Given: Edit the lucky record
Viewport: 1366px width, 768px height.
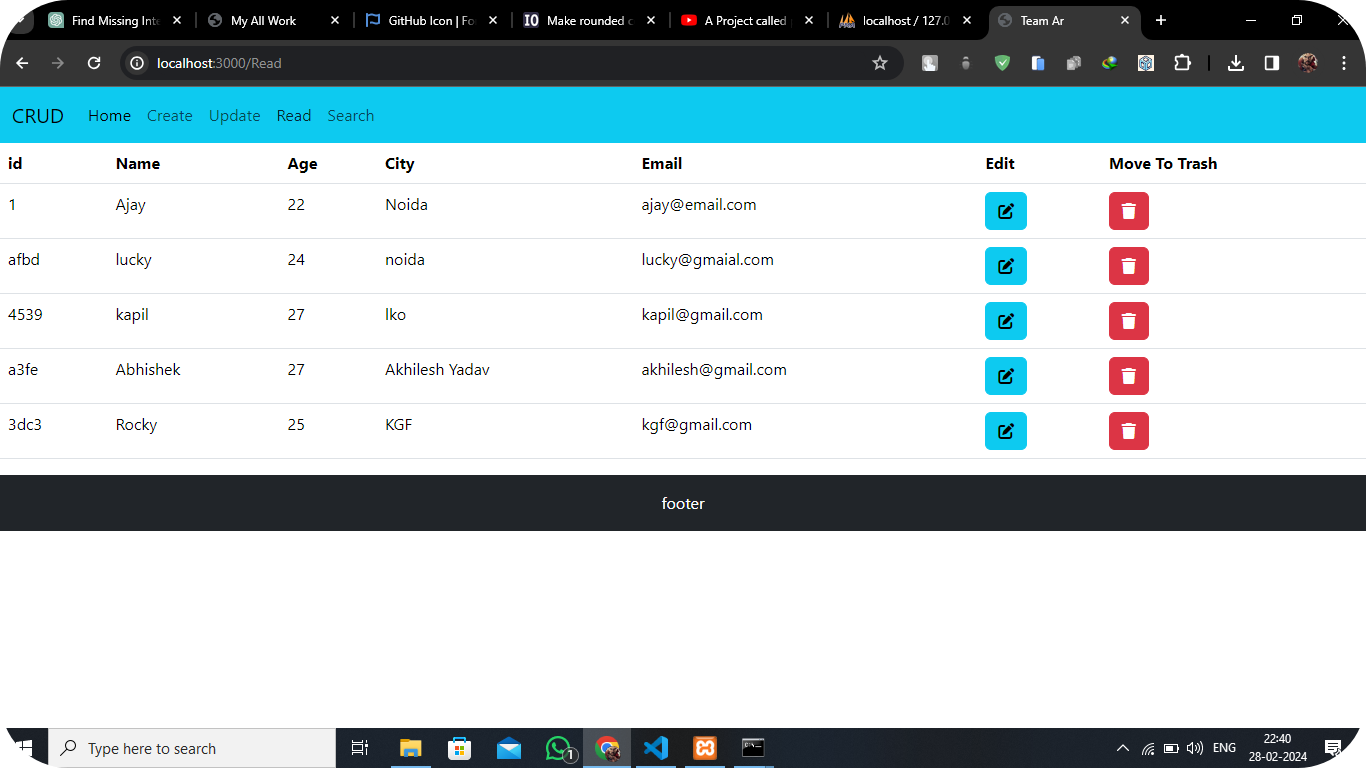Looking at the screenshot, I should (1005, 266).
